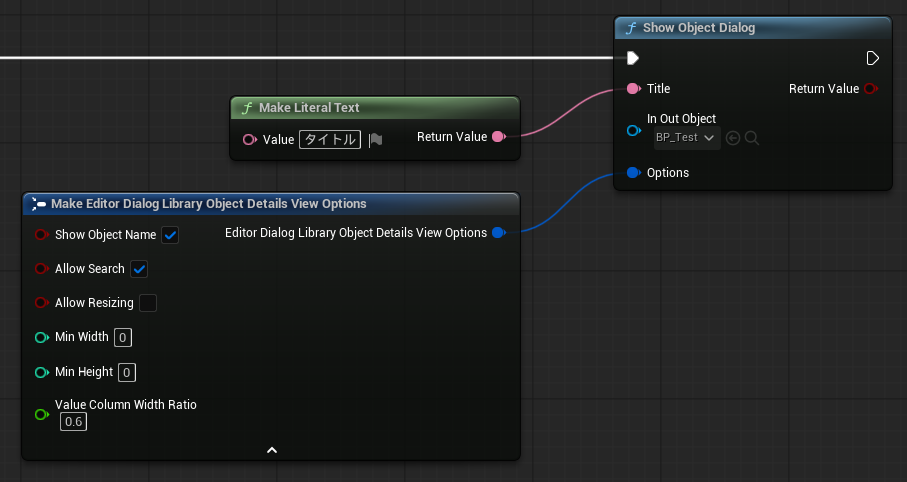Click the exec input pin on Show Object Dialog

632,58
